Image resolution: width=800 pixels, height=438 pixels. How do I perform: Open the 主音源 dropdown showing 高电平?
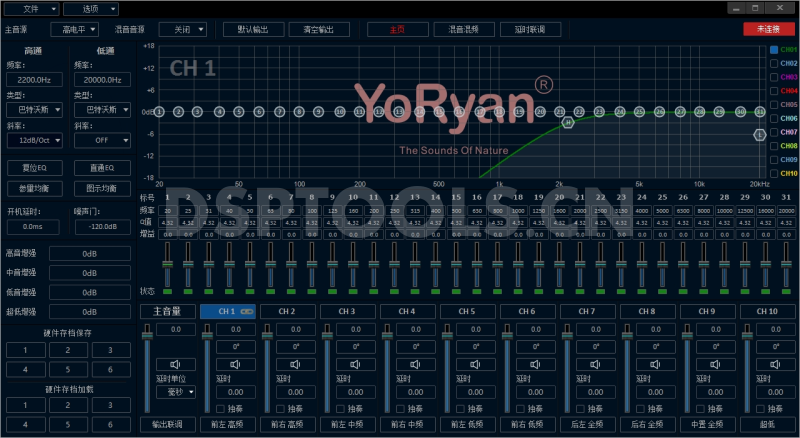pyautogui.click(x=74, y=30)
